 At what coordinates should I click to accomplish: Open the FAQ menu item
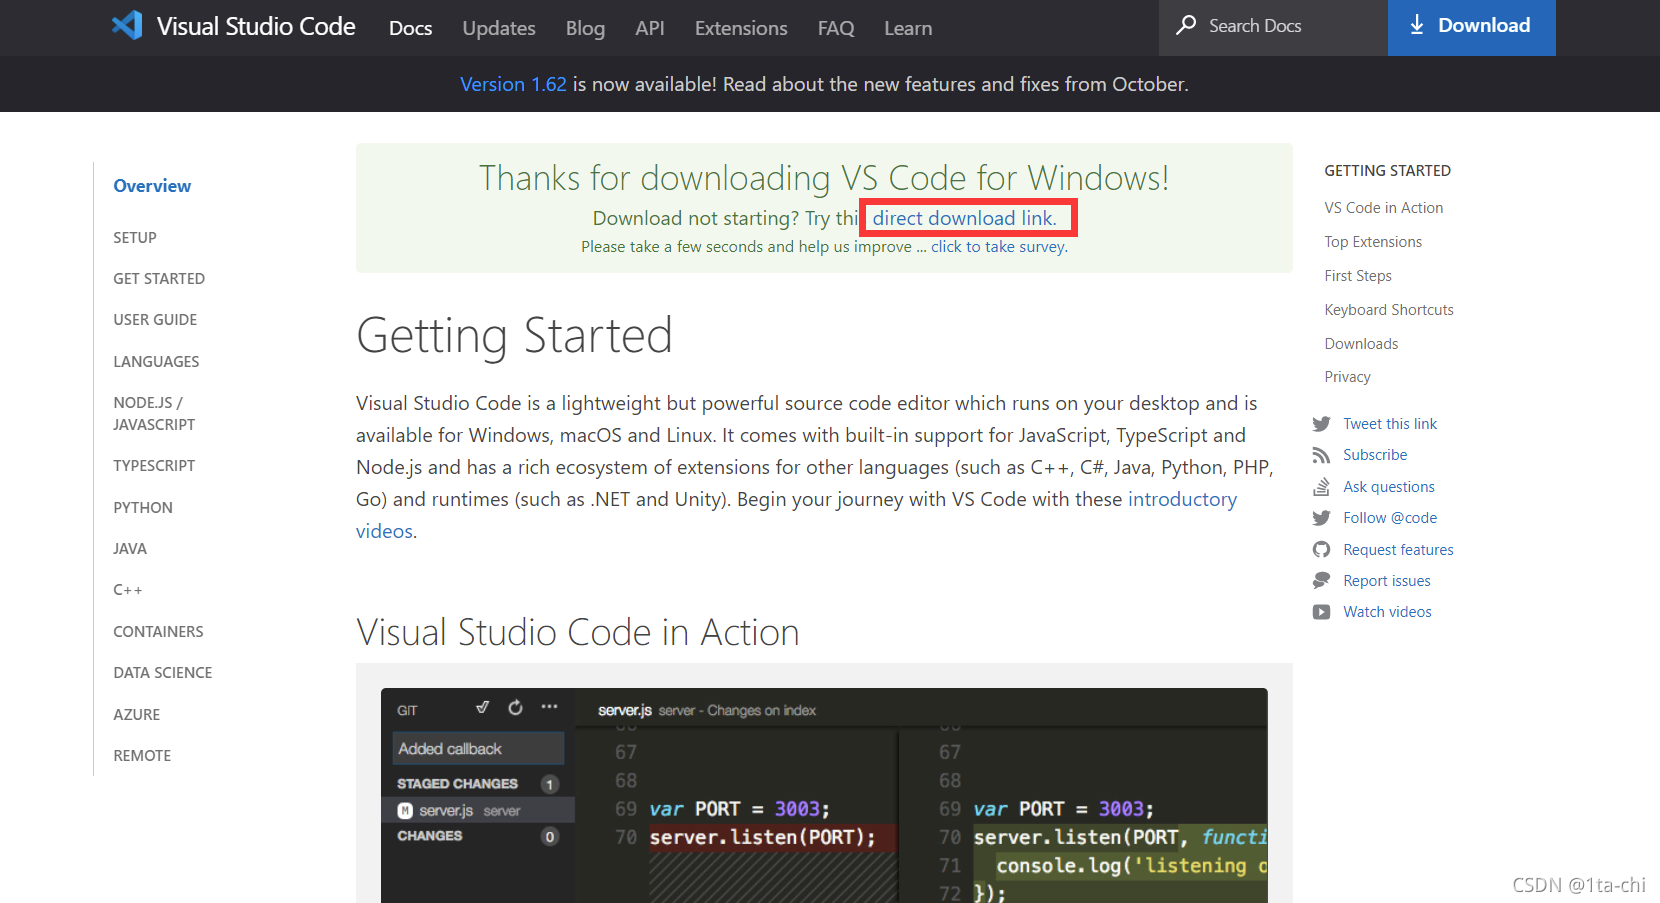pyautogui.click(x=836, y=28)
